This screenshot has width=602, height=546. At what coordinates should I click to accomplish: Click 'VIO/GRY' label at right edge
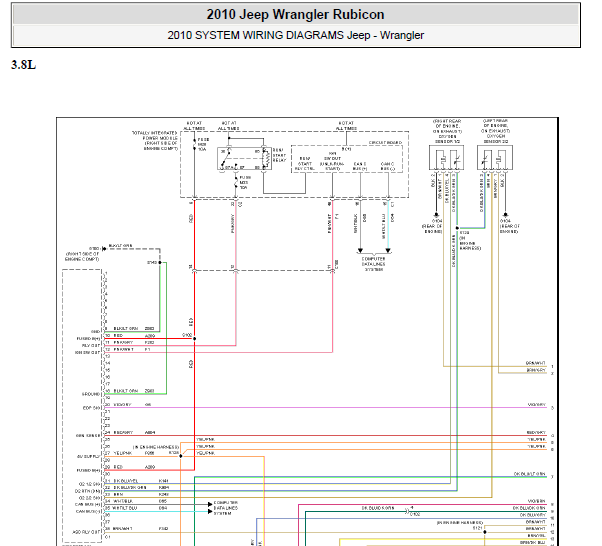pyautogui.click(x=536, y=405)
